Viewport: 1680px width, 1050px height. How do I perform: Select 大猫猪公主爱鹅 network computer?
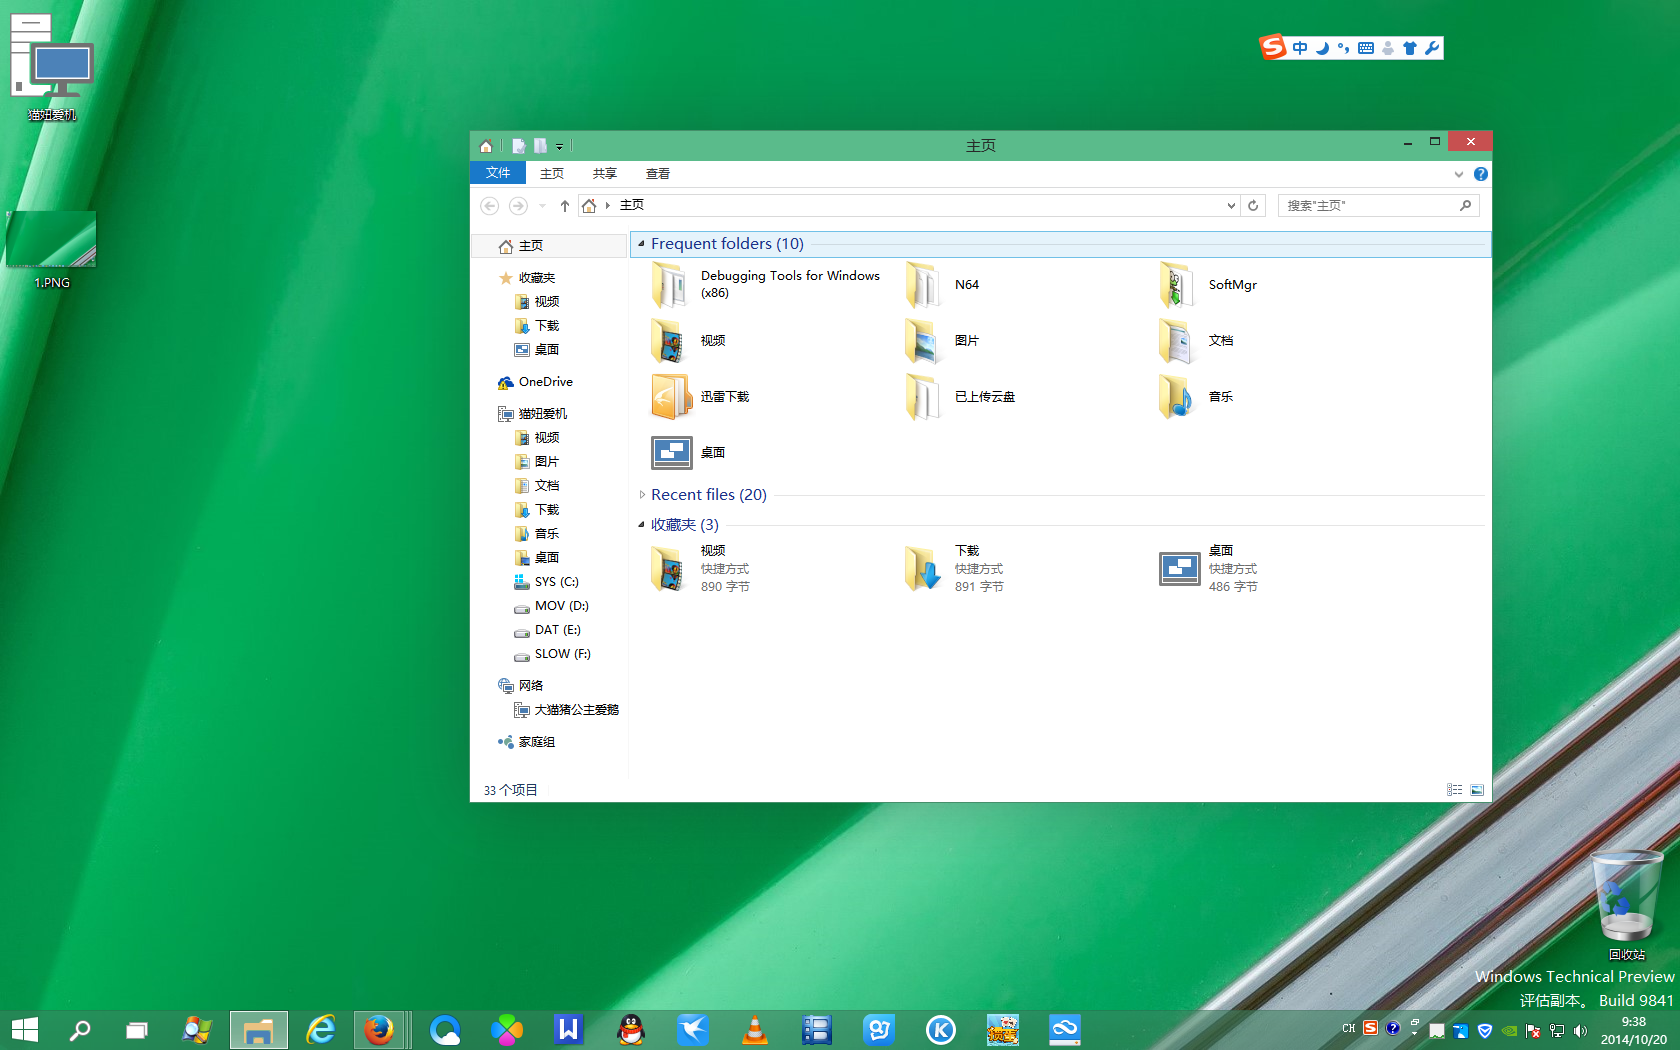click(567, 710)
